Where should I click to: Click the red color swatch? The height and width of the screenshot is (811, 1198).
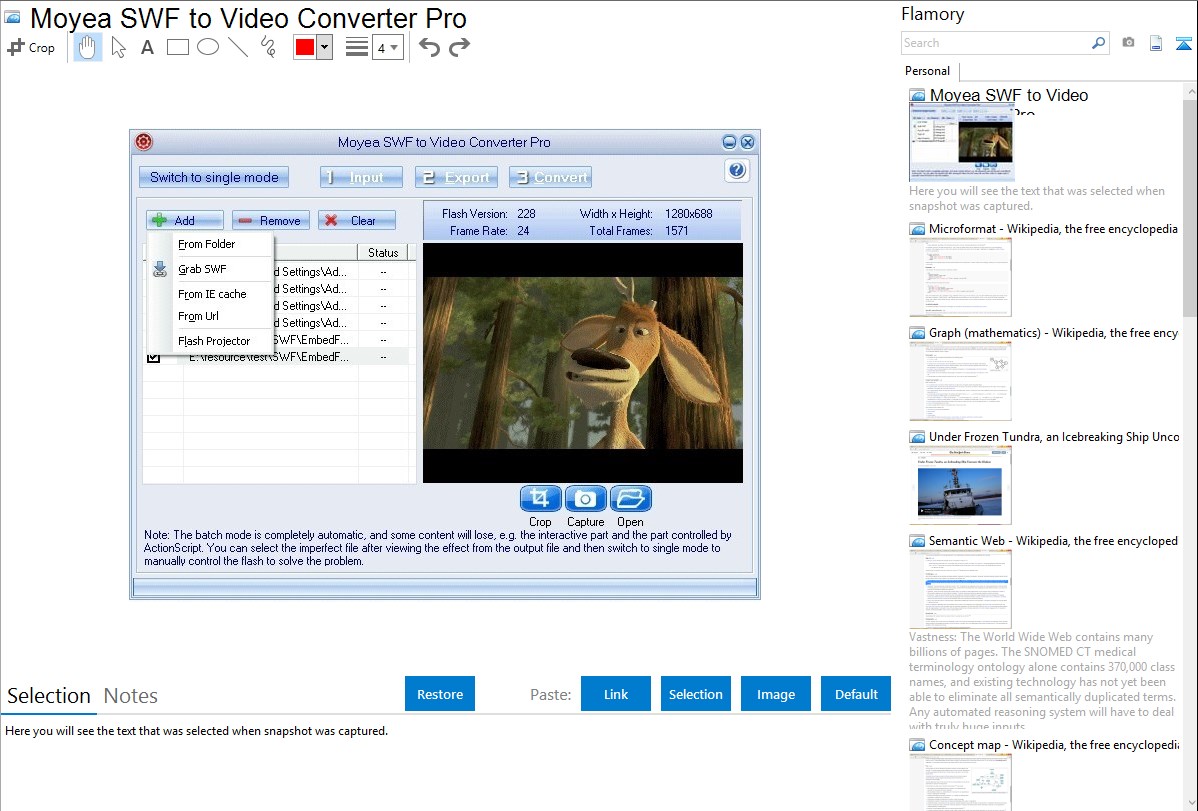pos(305,47)
